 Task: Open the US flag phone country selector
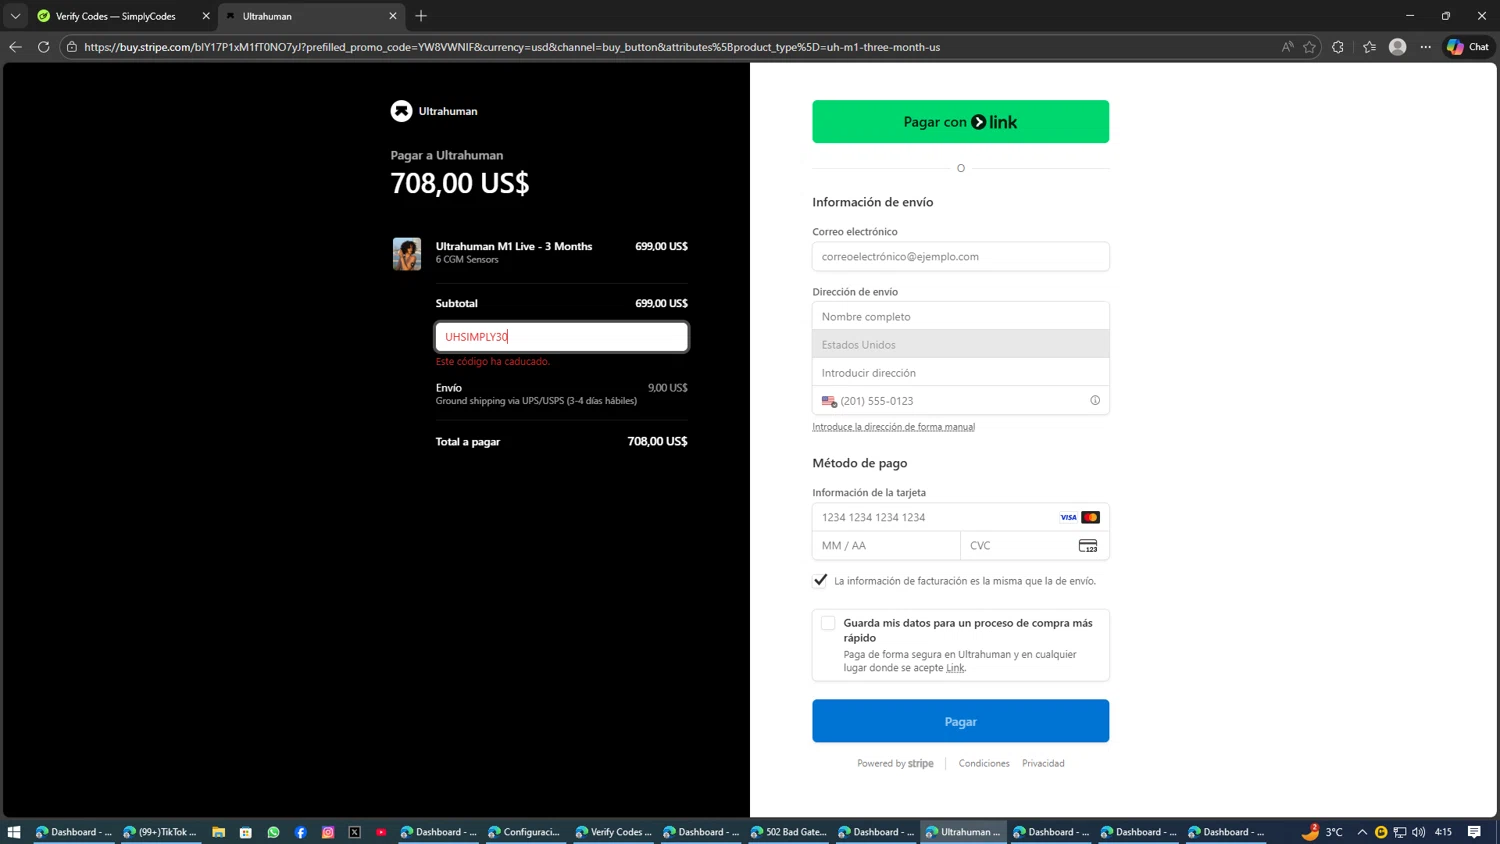coord(829,401)
